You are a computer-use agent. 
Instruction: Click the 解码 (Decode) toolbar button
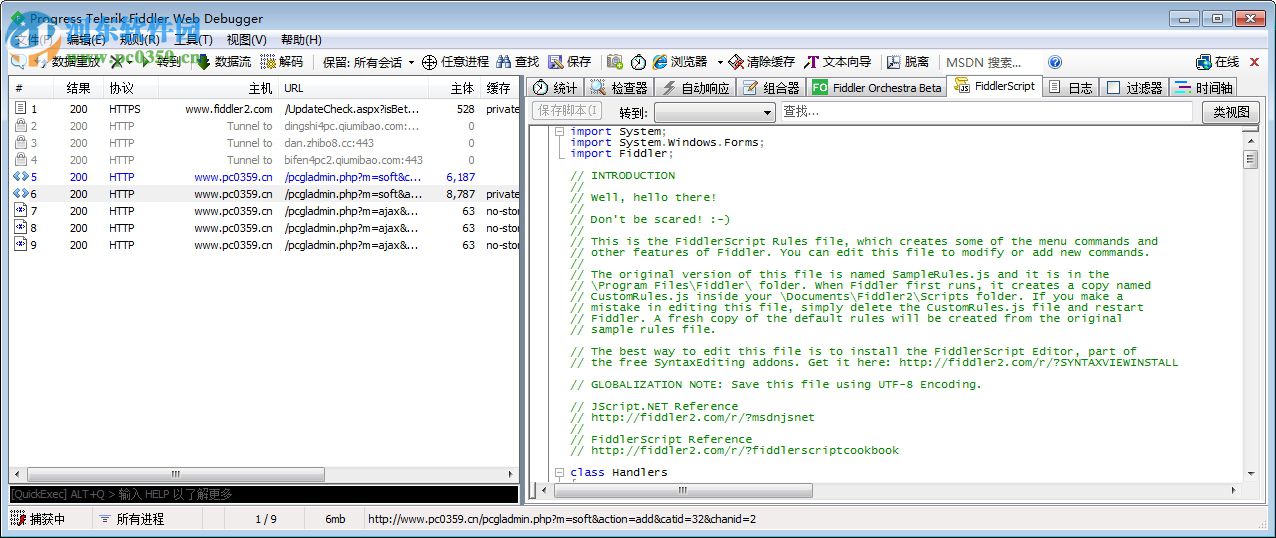281,62
